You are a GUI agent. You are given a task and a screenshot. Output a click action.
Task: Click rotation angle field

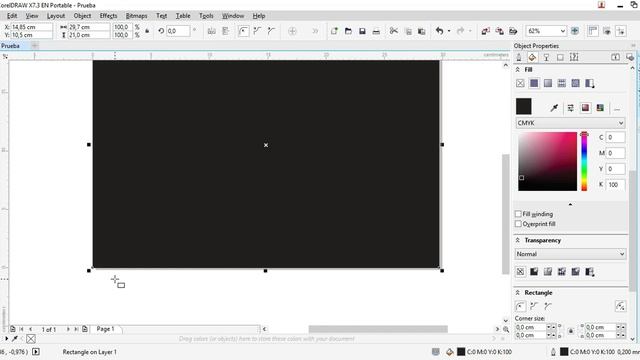pos(178,31)
